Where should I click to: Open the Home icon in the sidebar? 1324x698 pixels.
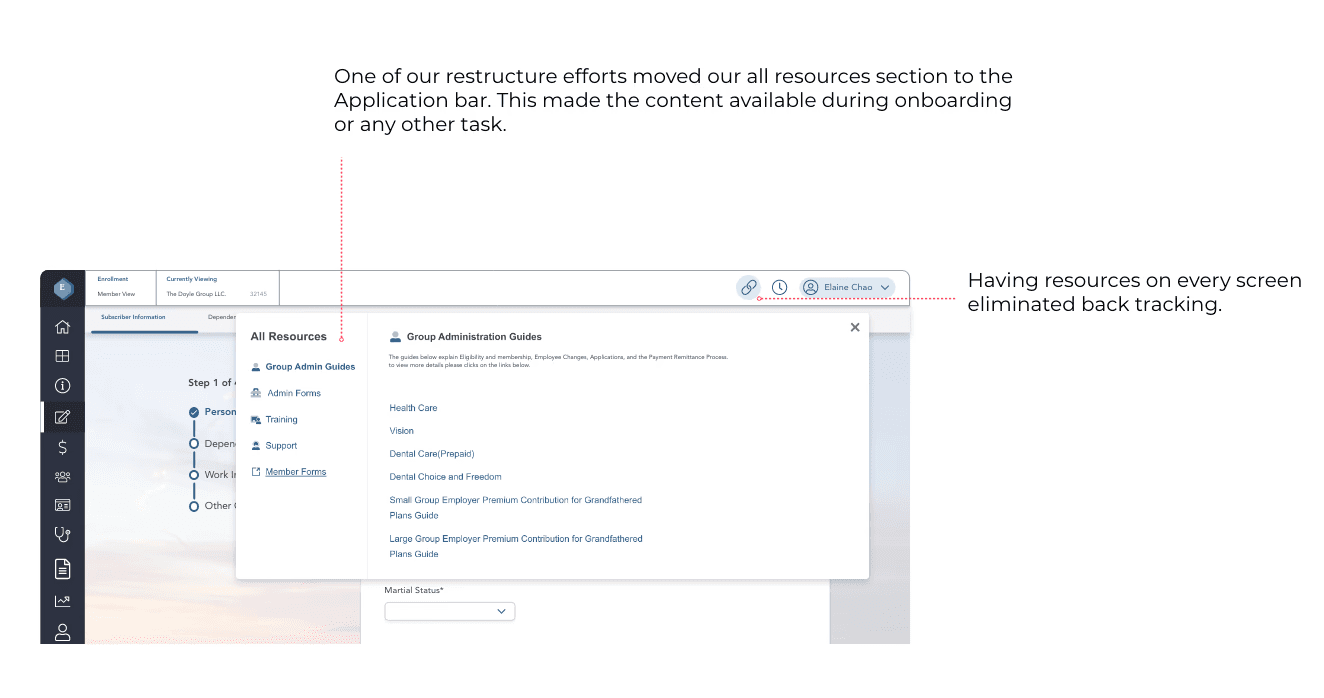[x=63, y=326]
